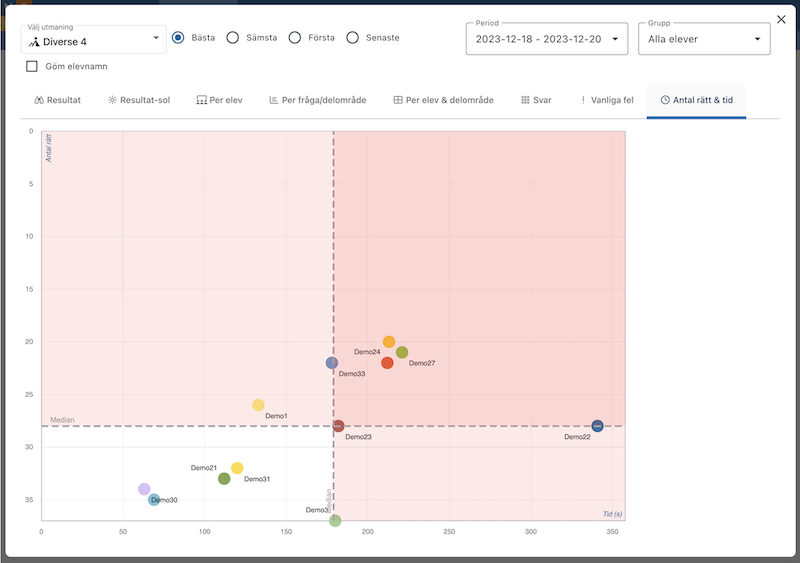
Task: Open the Period date range dropdown
Action: point(546,39)
